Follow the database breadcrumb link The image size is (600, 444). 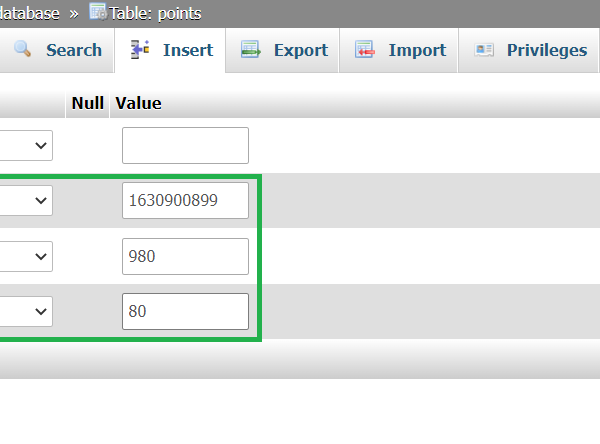30,13
